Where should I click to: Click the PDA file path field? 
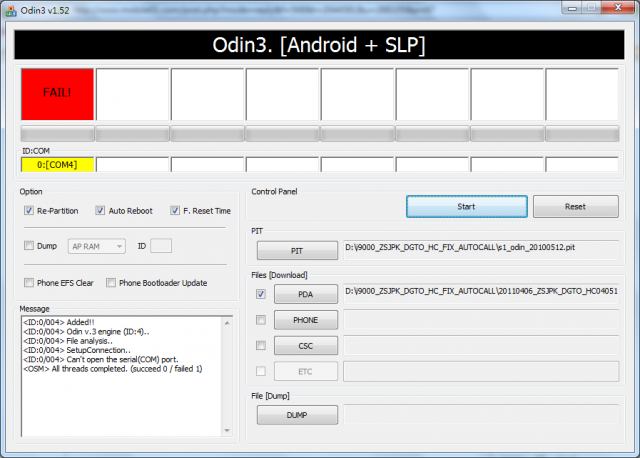(x=481, y=293)
